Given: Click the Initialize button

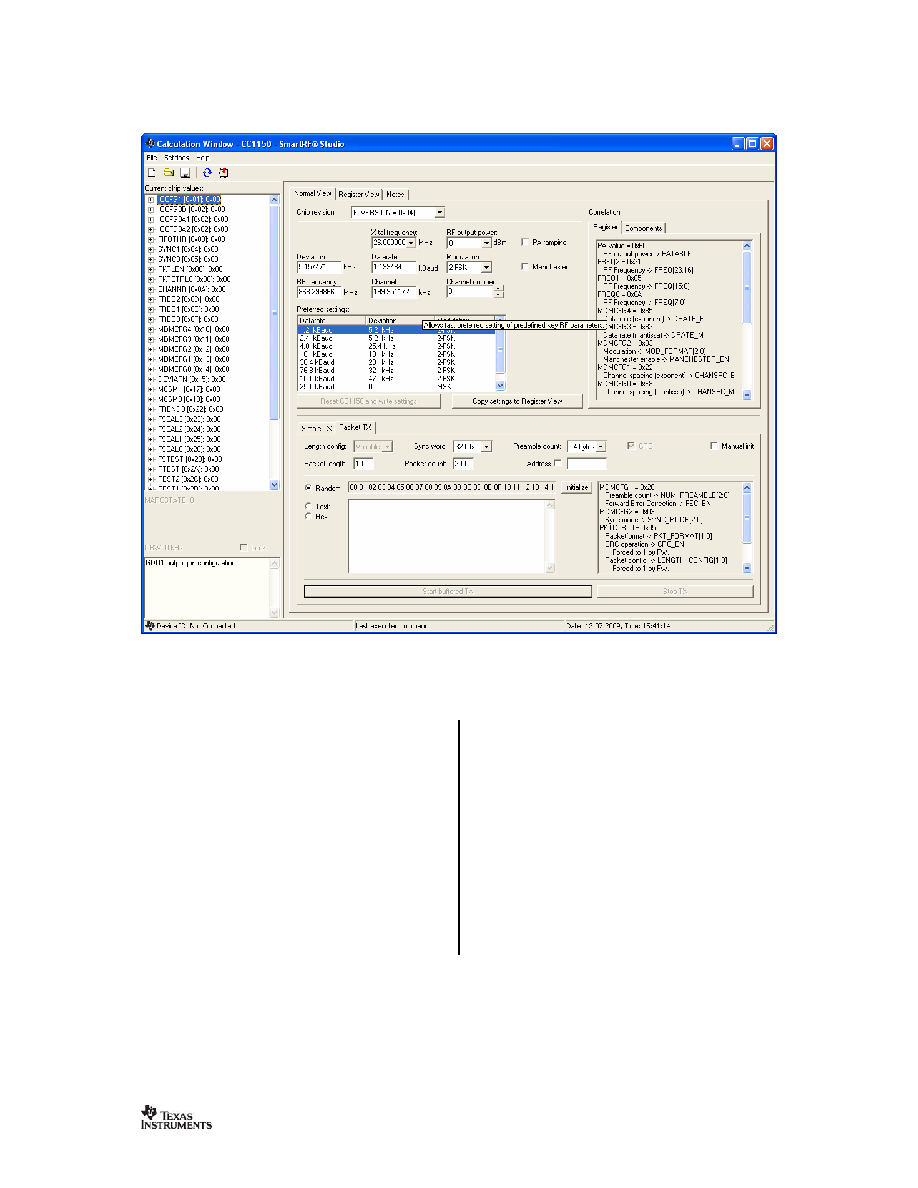Looking at the screenshot, I should pyautogui.click(x=576, y=487).
